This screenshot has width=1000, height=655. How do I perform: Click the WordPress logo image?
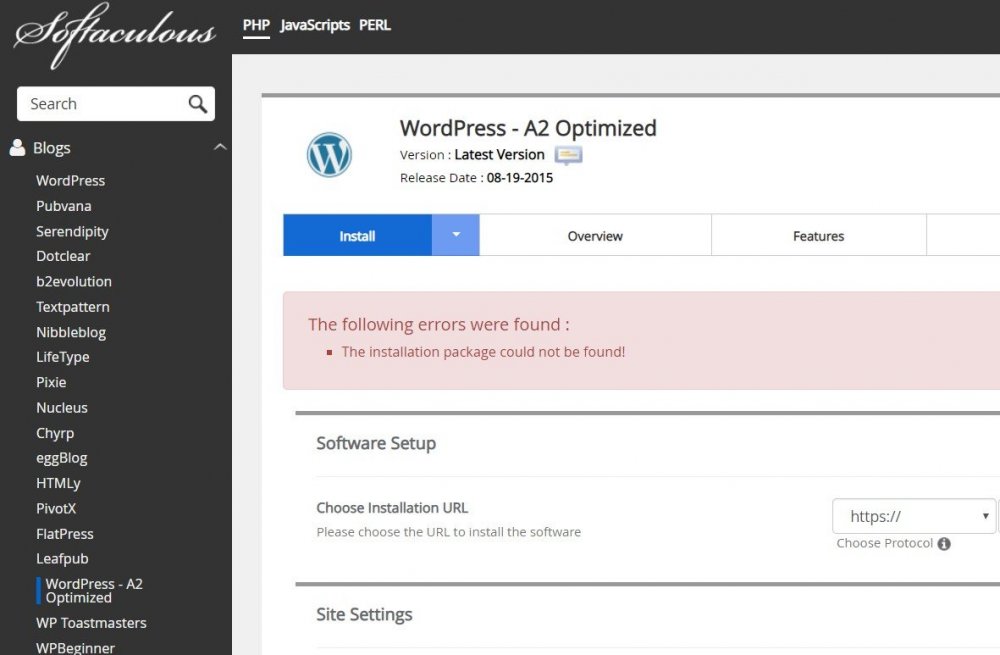pyautogui.click(x=329, y=156)
